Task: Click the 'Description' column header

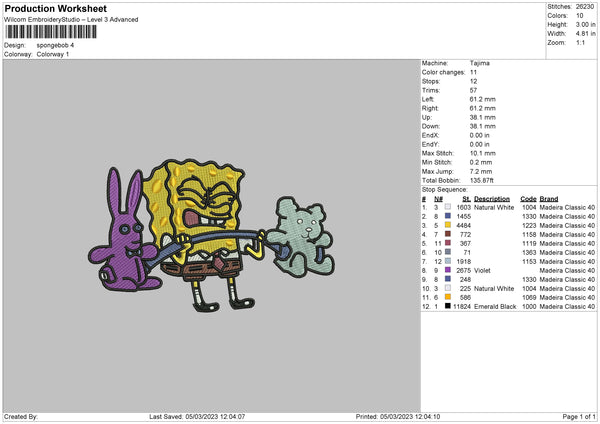Action: pyautogui.click(x=492, y=199)
